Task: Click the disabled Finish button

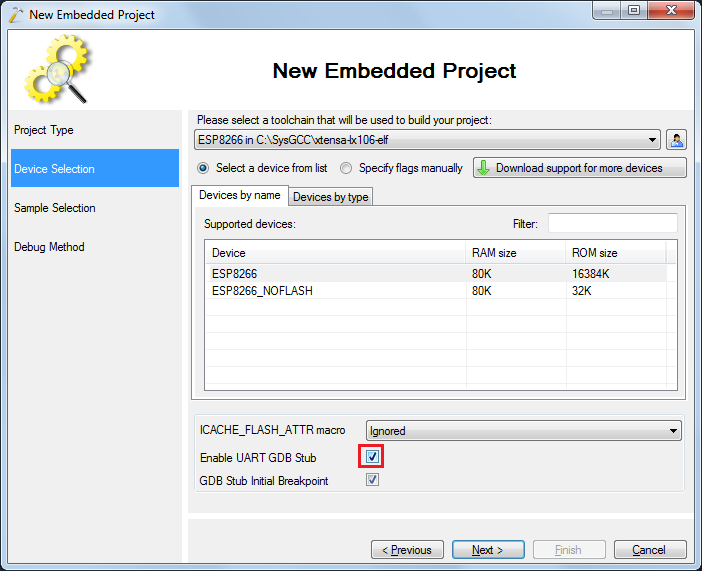Action: point(569,550)
